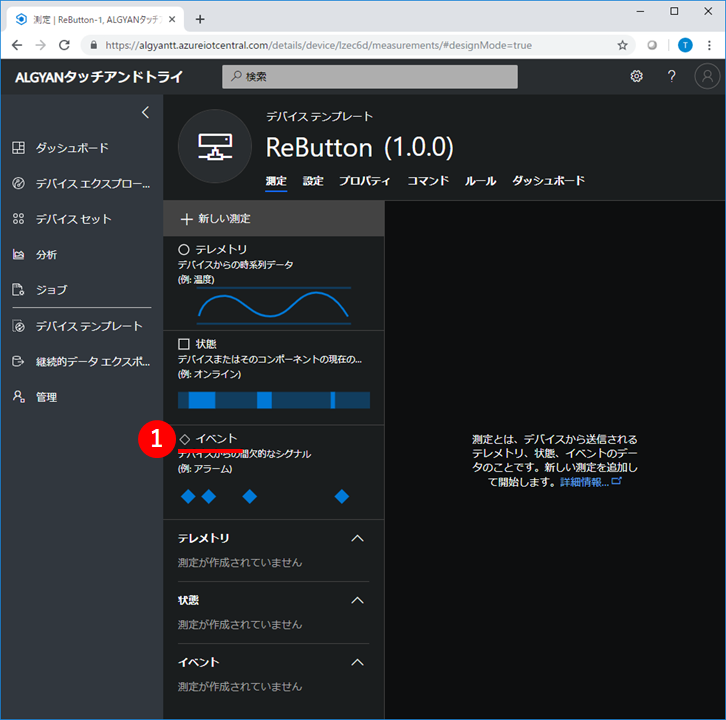This screenshot has width=726, height=720.
Task: Click 'デバイスからの時系列データ' description text
Action: (236, 264)
